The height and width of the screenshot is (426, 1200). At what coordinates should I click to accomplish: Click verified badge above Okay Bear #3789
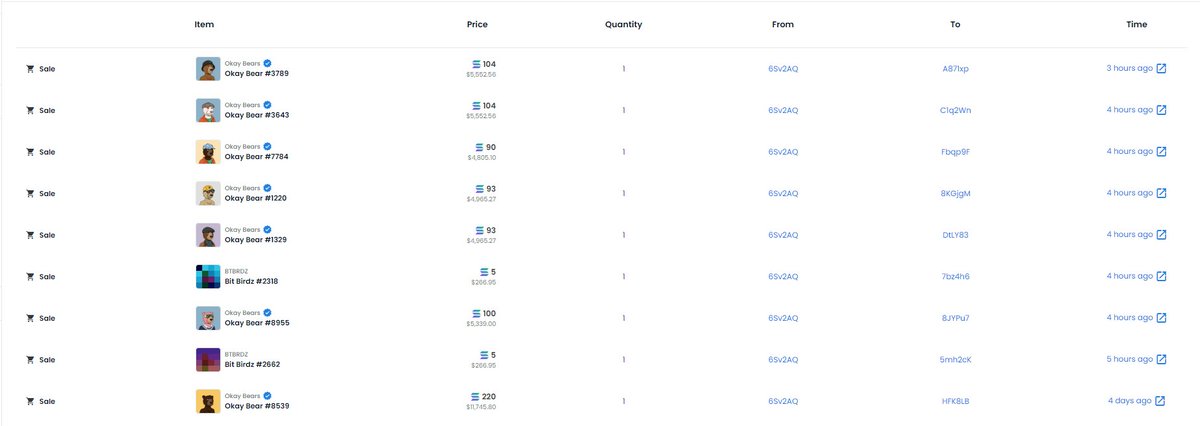click(x=267, y=63)
